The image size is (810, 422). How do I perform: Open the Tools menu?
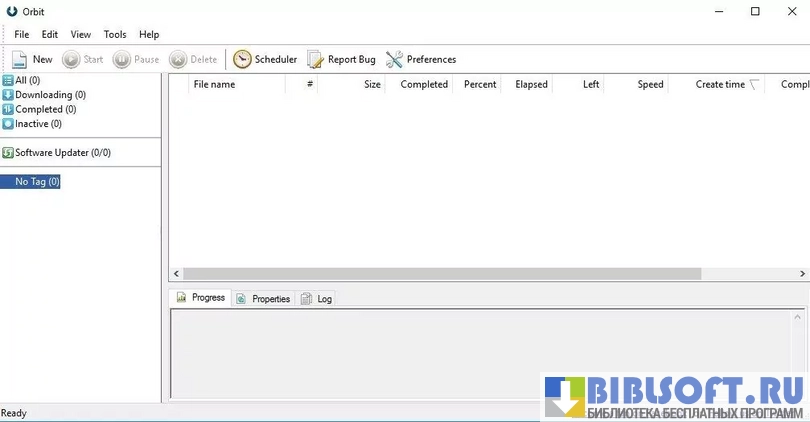tap(115, 34)
